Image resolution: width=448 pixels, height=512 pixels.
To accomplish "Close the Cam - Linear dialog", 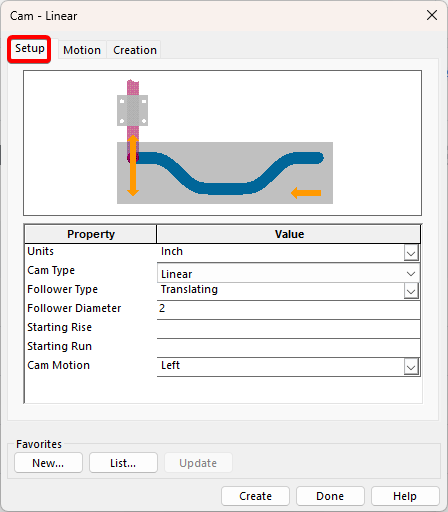I will (432, 15).
